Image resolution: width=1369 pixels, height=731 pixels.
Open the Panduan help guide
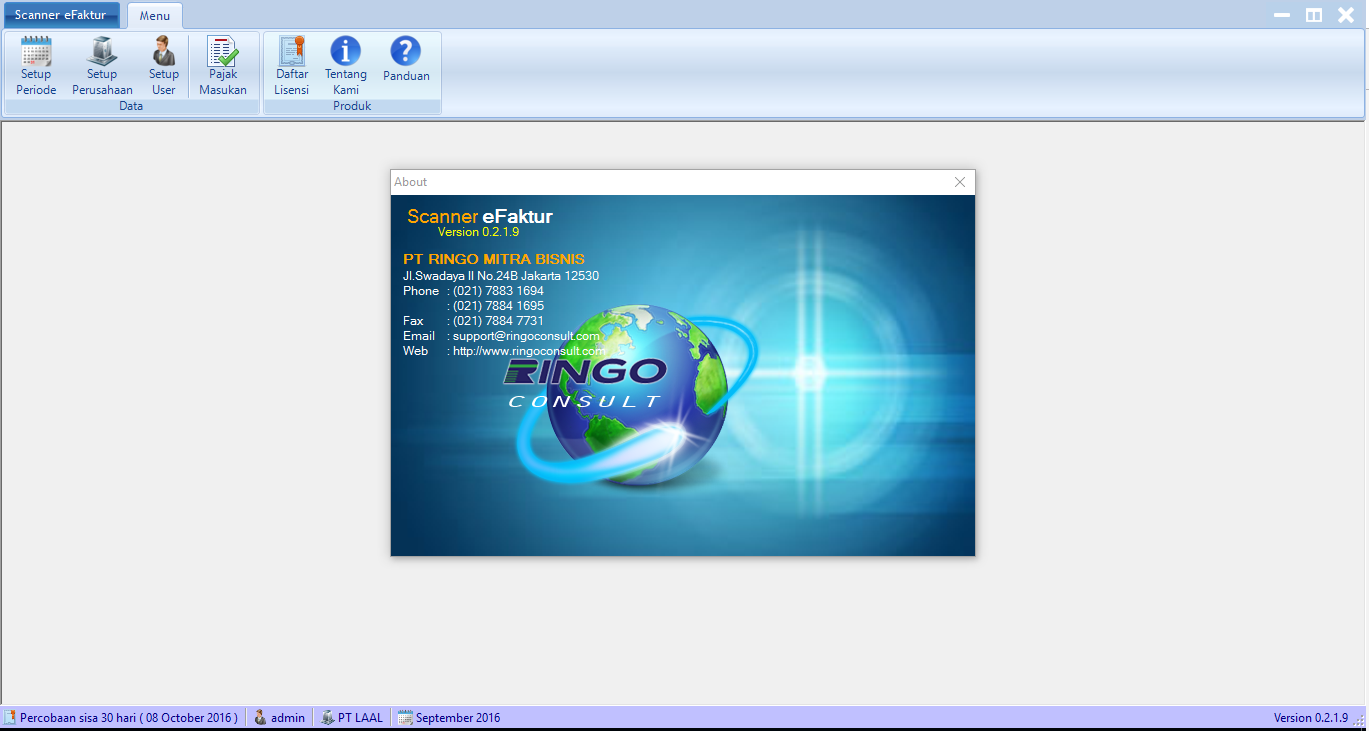(406, 60)
